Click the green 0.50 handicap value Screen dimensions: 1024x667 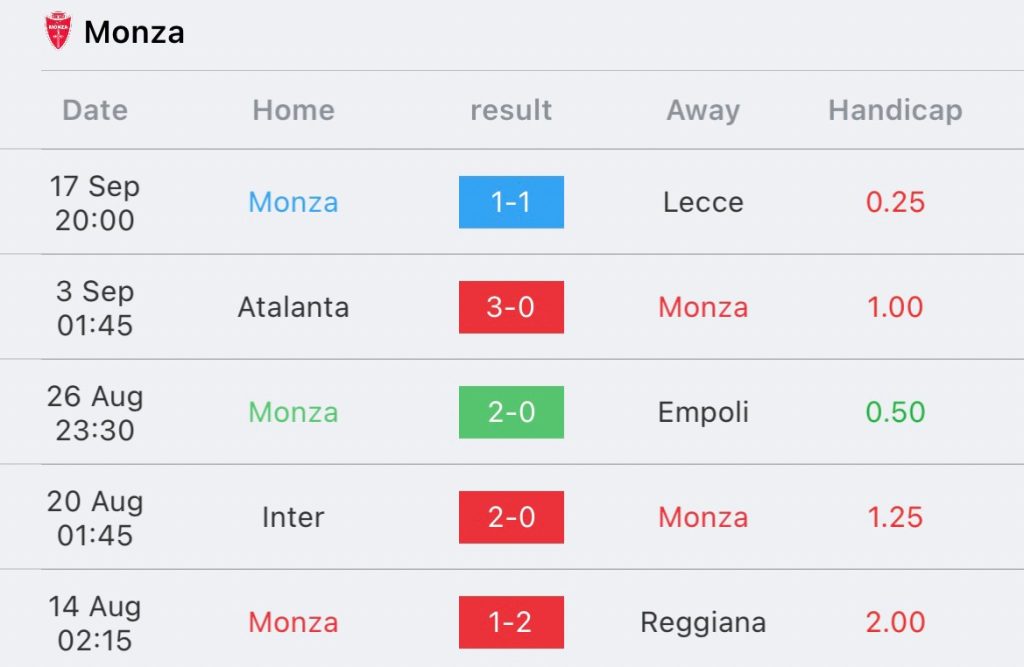pos(895,412)
